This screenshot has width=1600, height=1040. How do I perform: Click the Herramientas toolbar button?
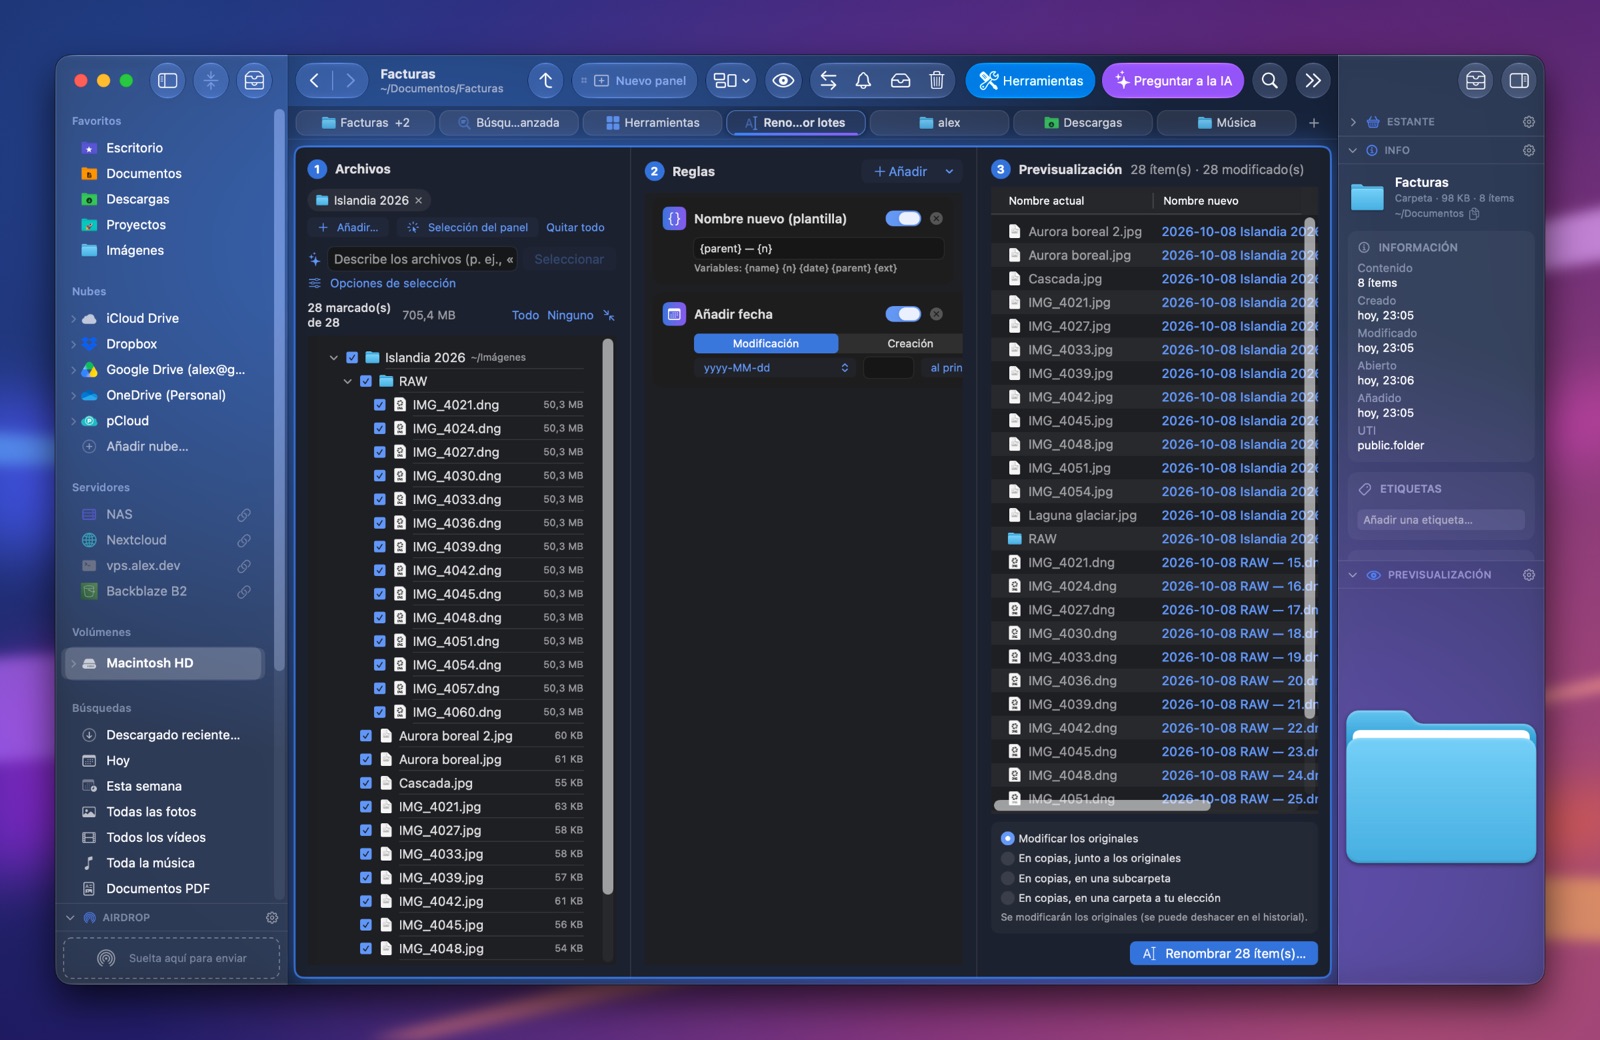[1030, 81]
